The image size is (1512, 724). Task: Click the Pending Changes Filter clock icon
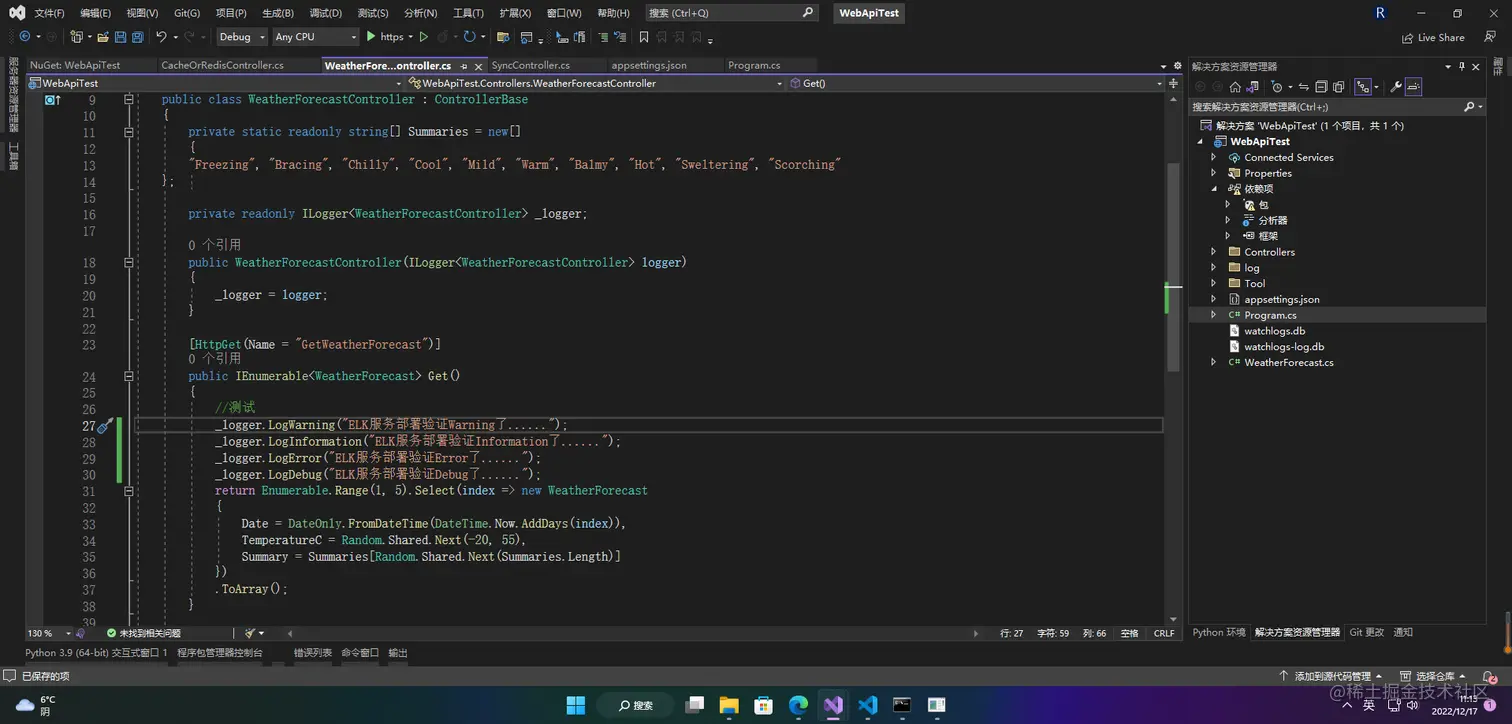point(1276,87)
